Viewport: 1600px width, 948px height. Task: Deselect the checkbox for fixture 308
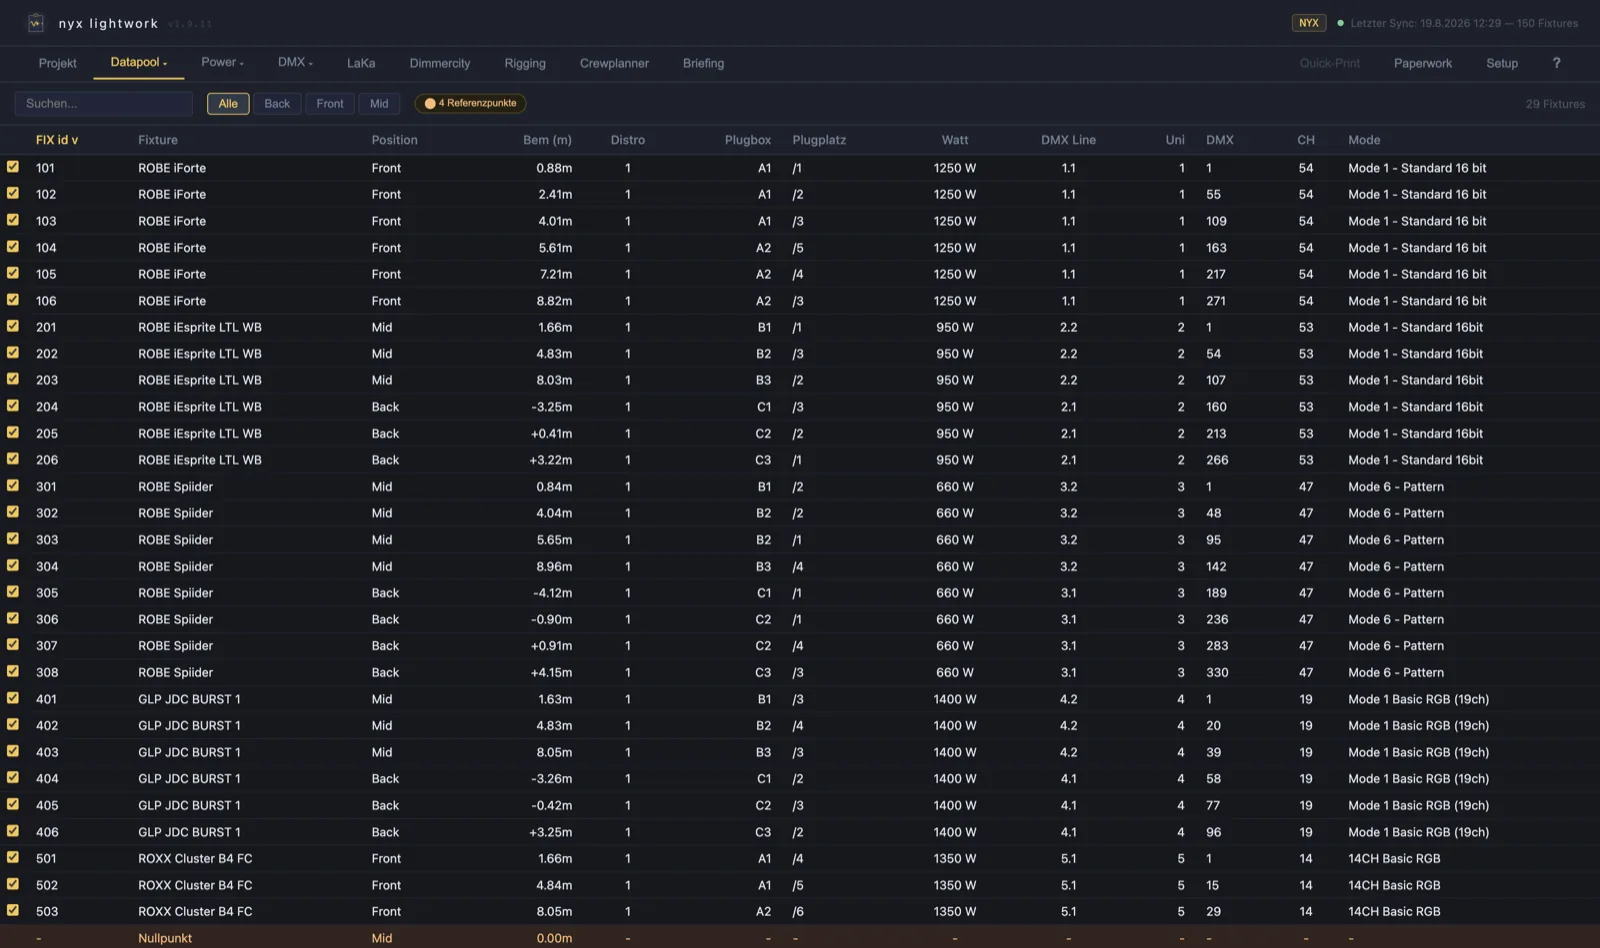click(x=13, y=672)
